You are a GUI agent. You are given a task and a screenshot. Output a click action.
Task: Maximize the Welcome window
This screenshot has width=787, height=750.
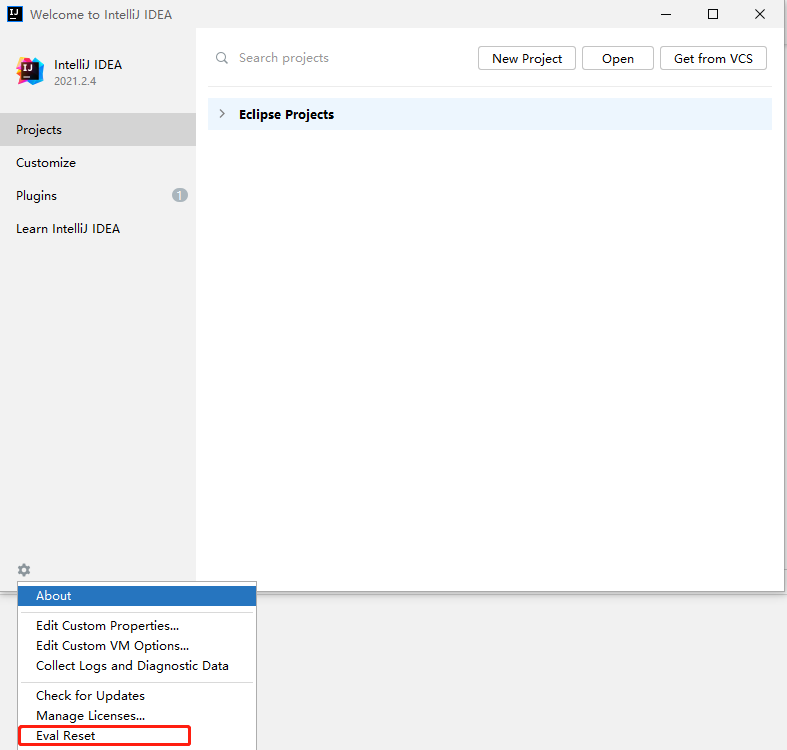tap(713, 14)
